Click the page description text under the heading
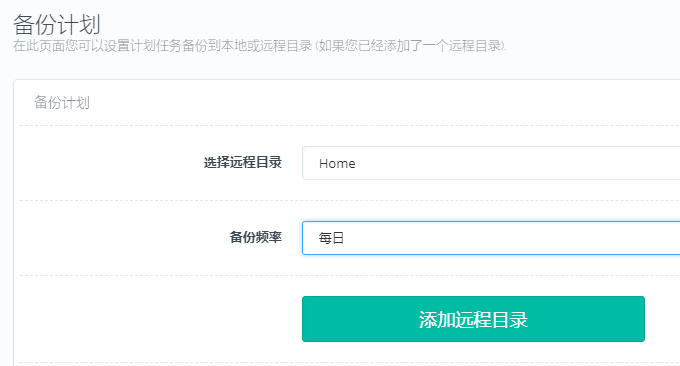Screen dimensions: 680x366 [259, 46]
